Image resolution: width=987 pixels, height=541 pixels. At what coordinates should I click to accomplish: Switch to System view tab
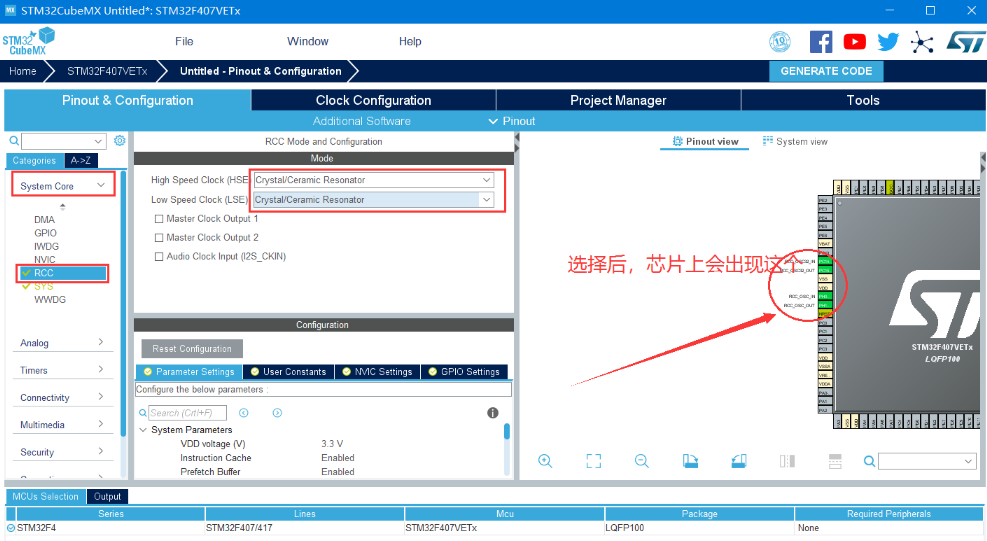795,142
